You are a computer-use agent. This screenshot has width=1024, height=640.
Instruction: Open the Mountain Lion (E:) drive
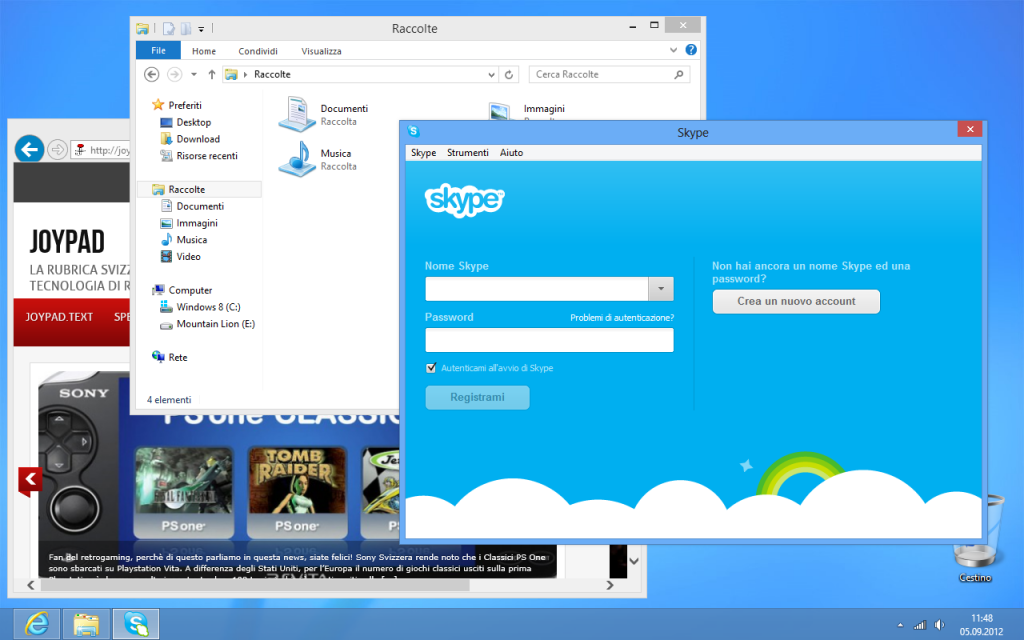208,324
